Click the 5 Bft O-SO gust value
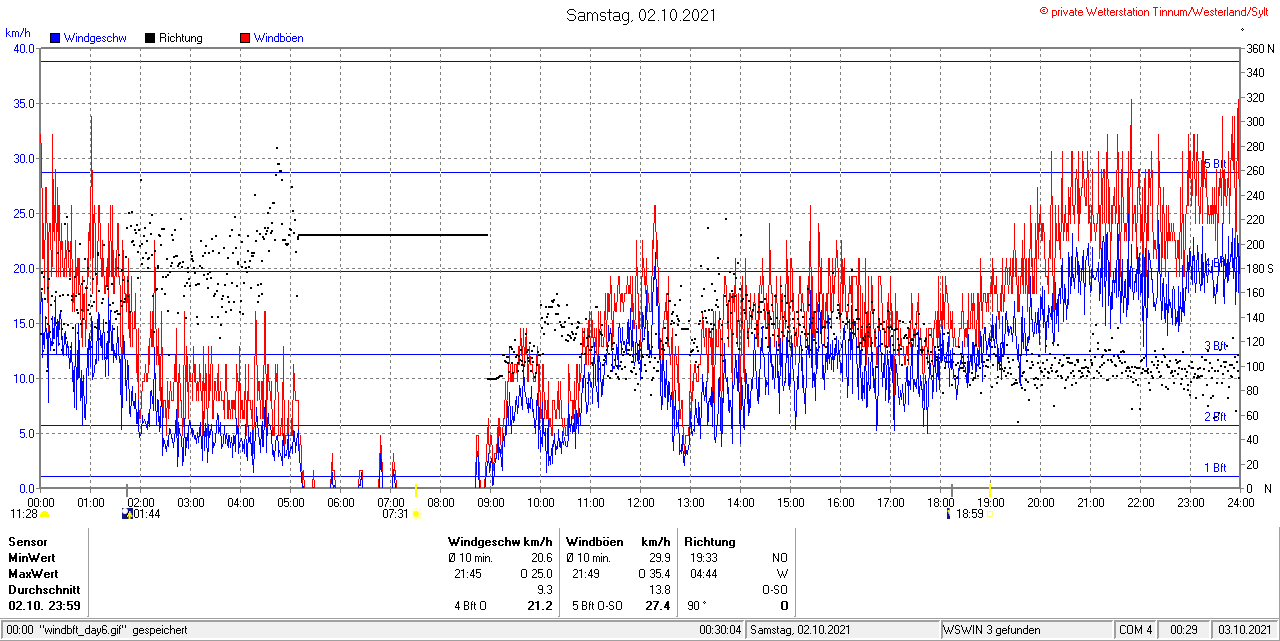 (597, 606)
